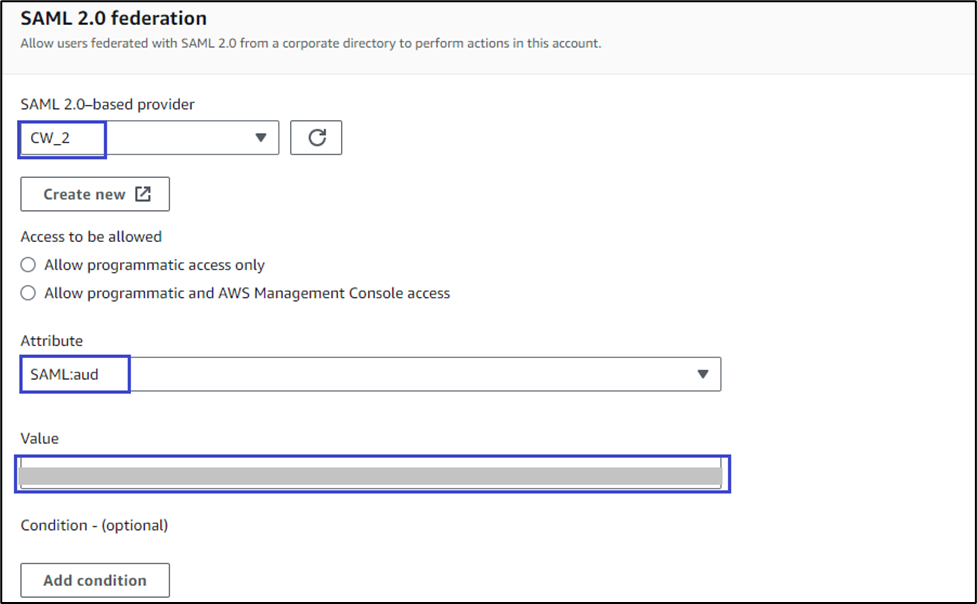Click the Value field label
This screenshot has width=977, height=604.
40,438
